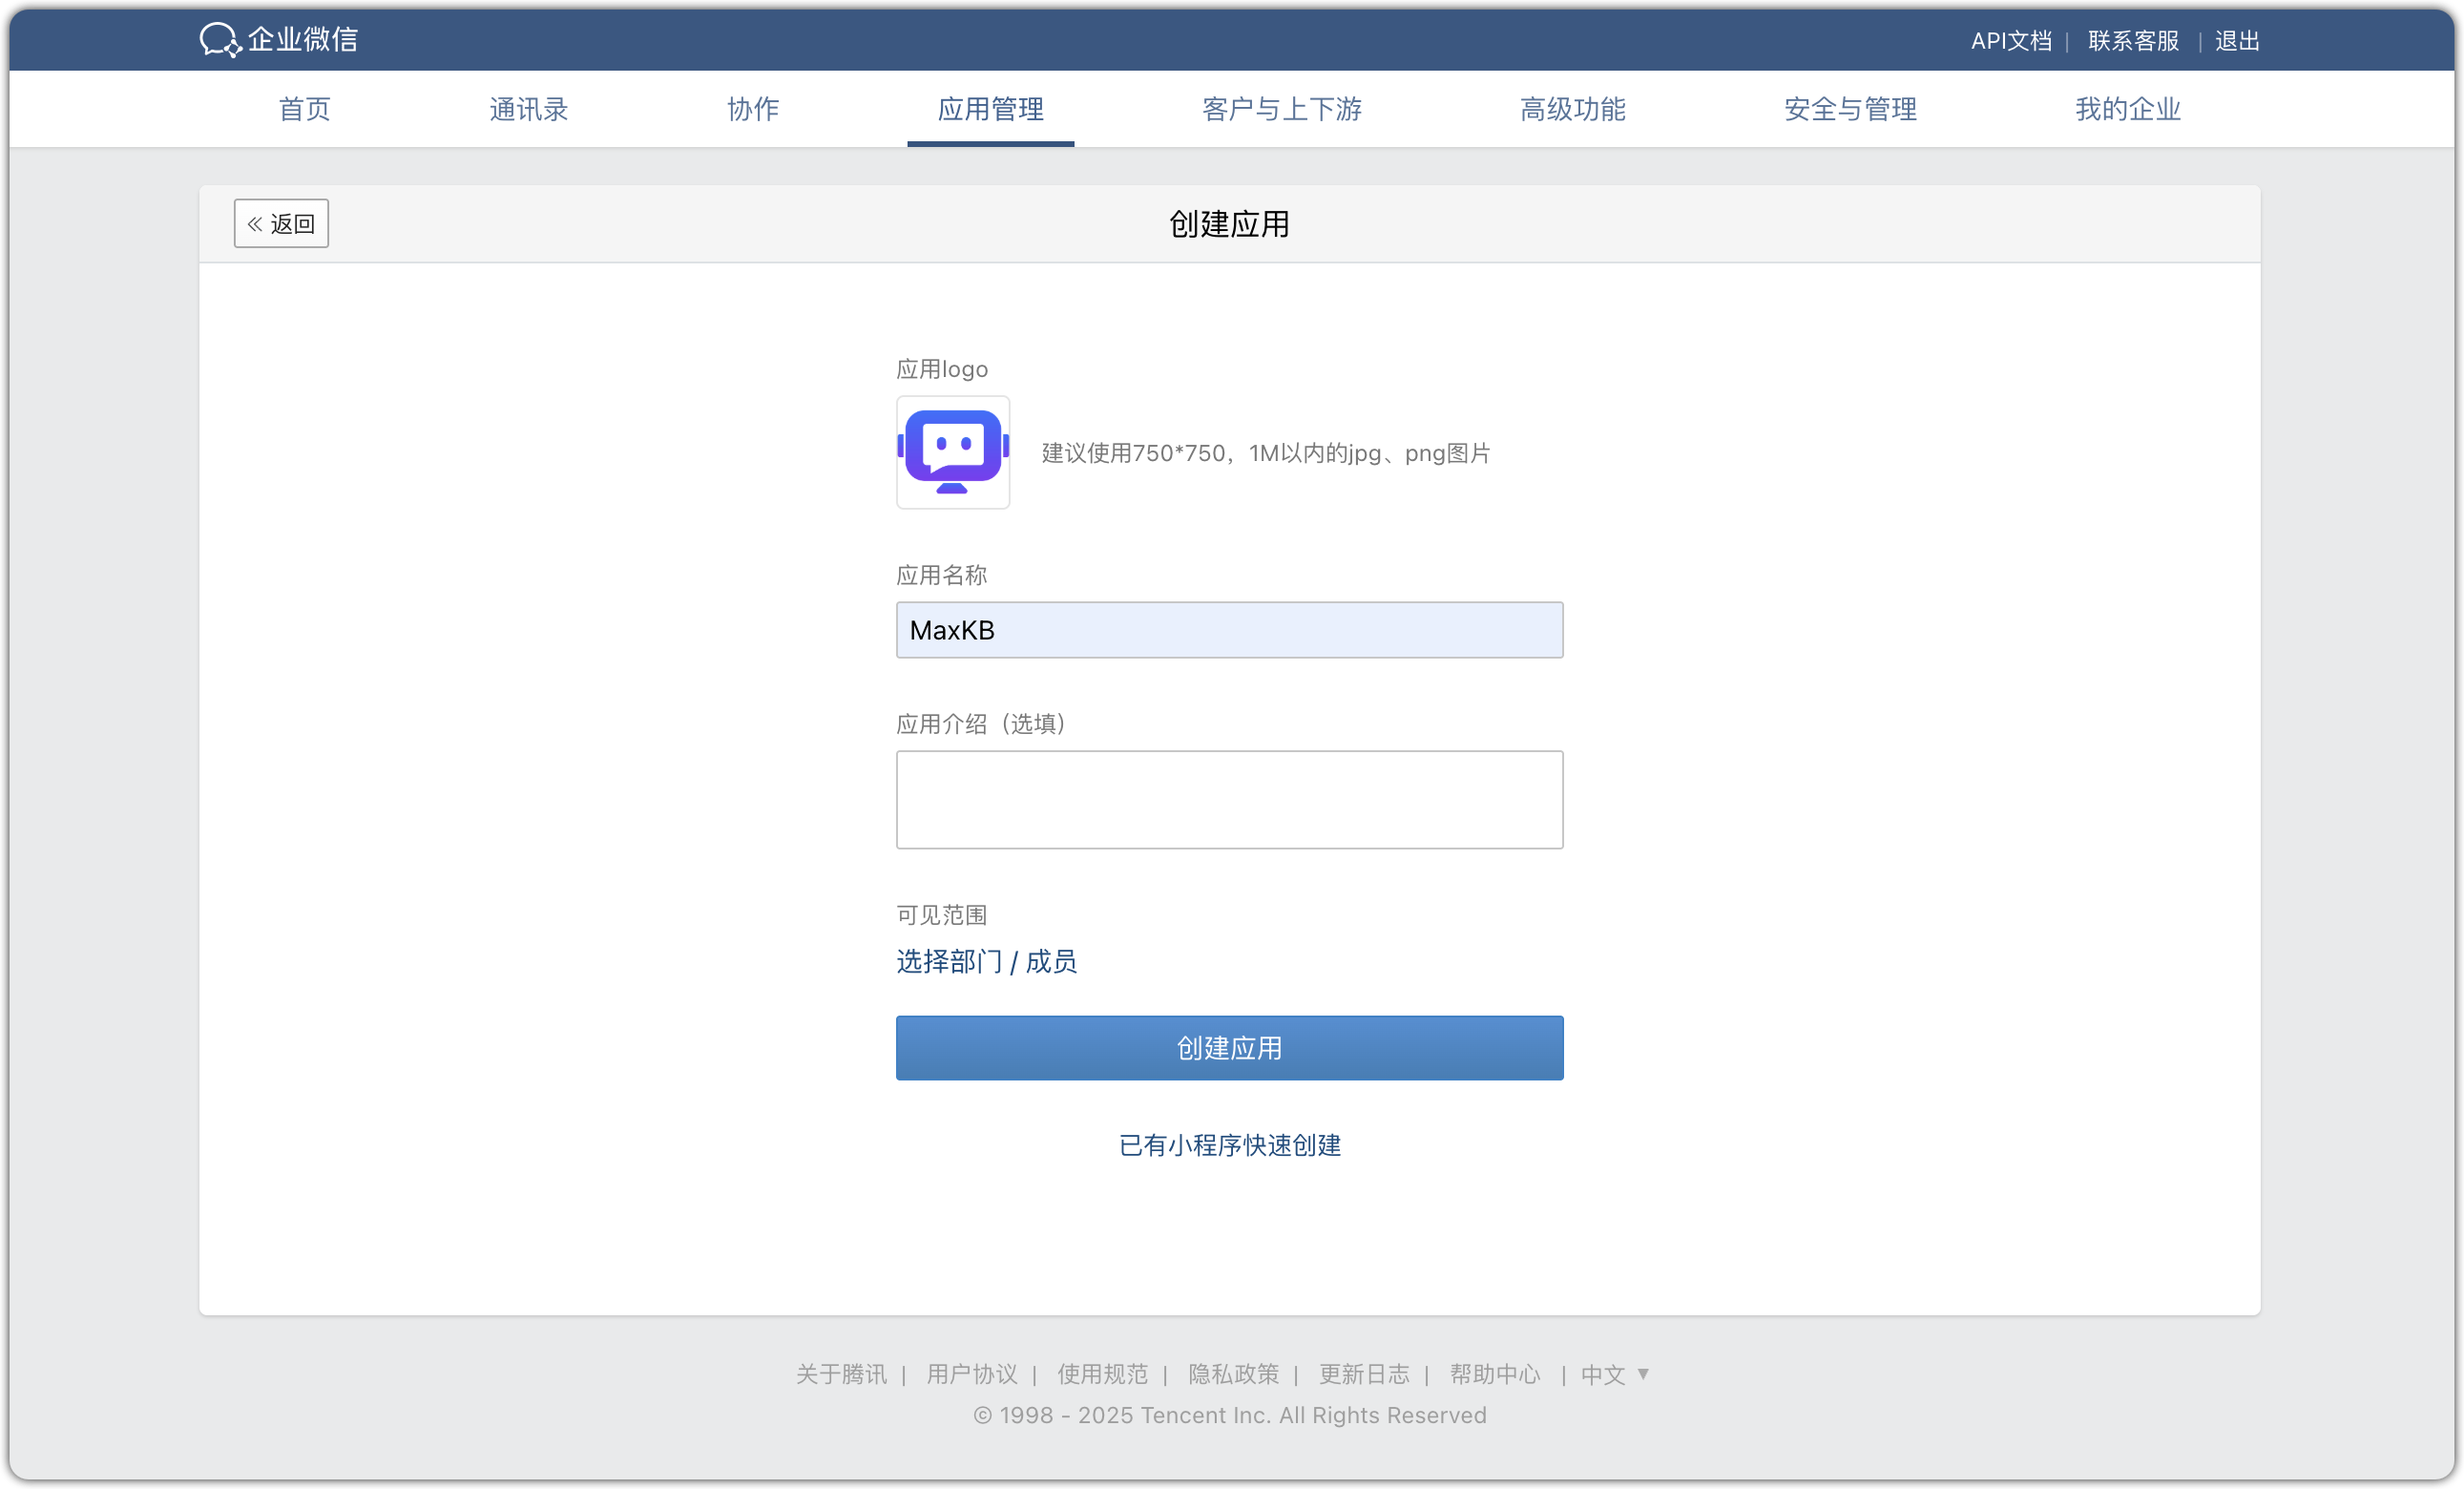Focus the 应用名称 input field
Viewport: 2464px width, 1489px height.
point(1229,630)
